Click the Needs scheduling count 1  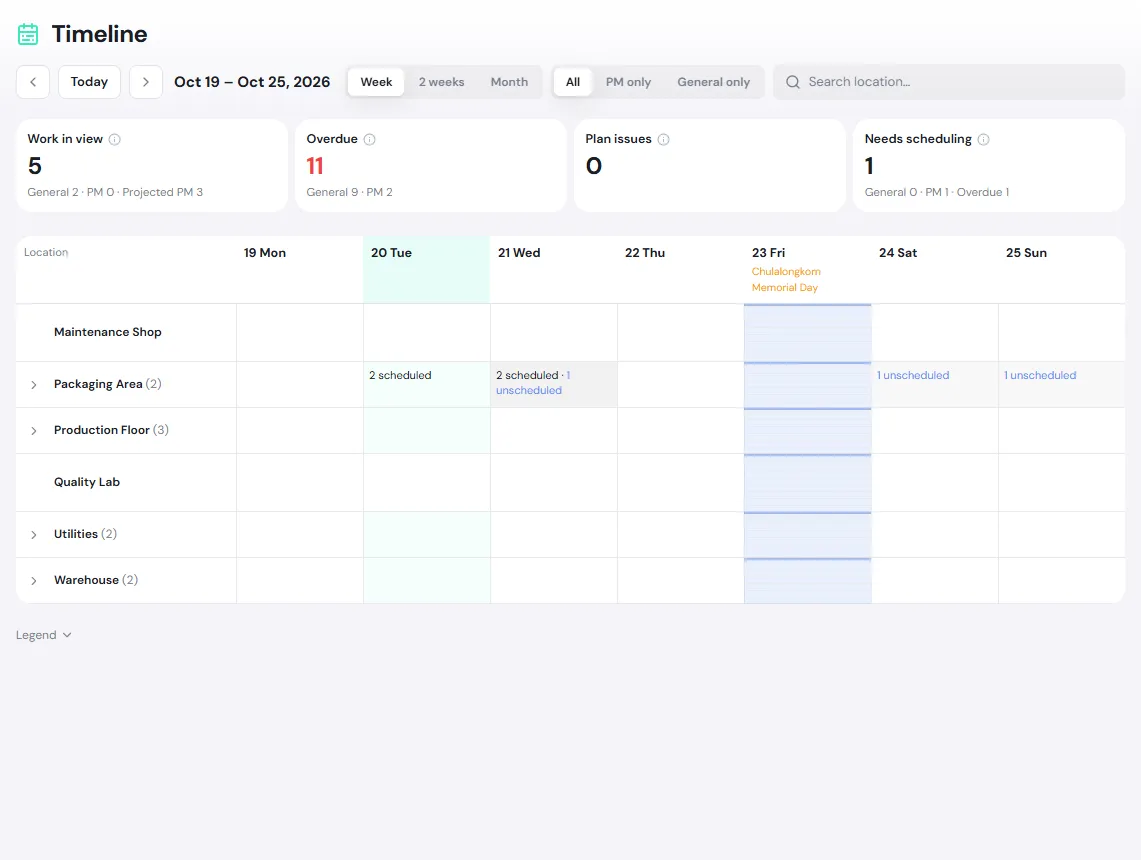coord(869,166)
